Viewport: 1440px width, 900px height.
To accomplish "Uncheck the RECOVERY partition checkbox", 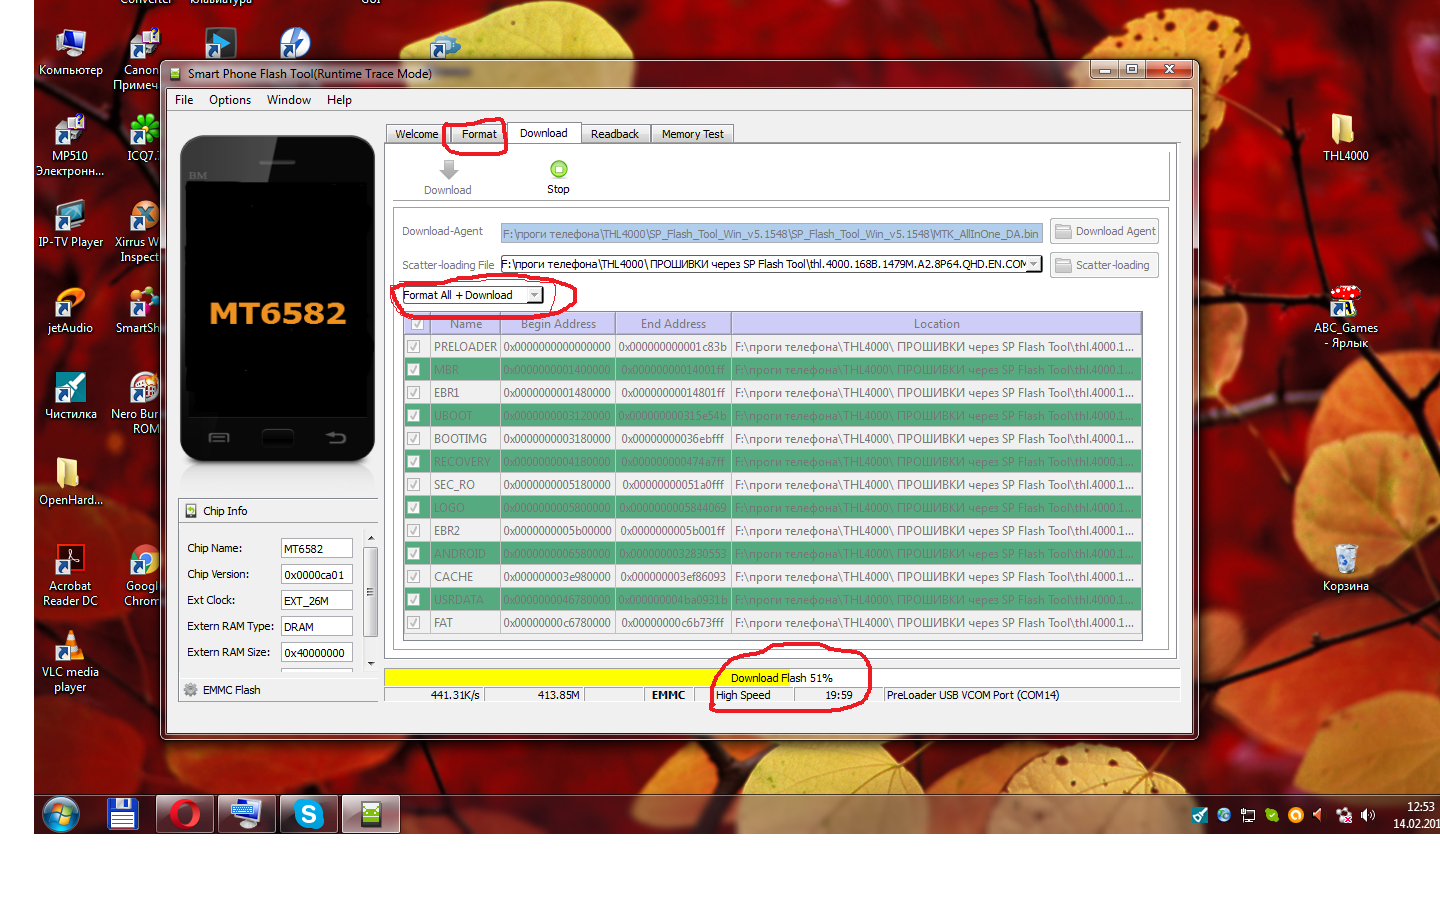I will (414, 462).
